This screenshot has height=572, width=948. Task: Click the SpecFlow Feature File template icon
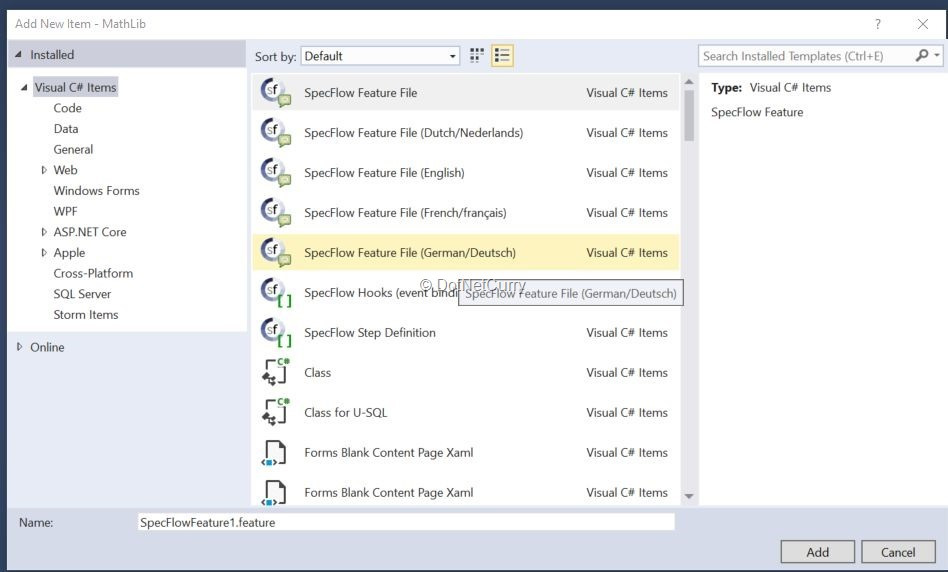click(275, 93)
